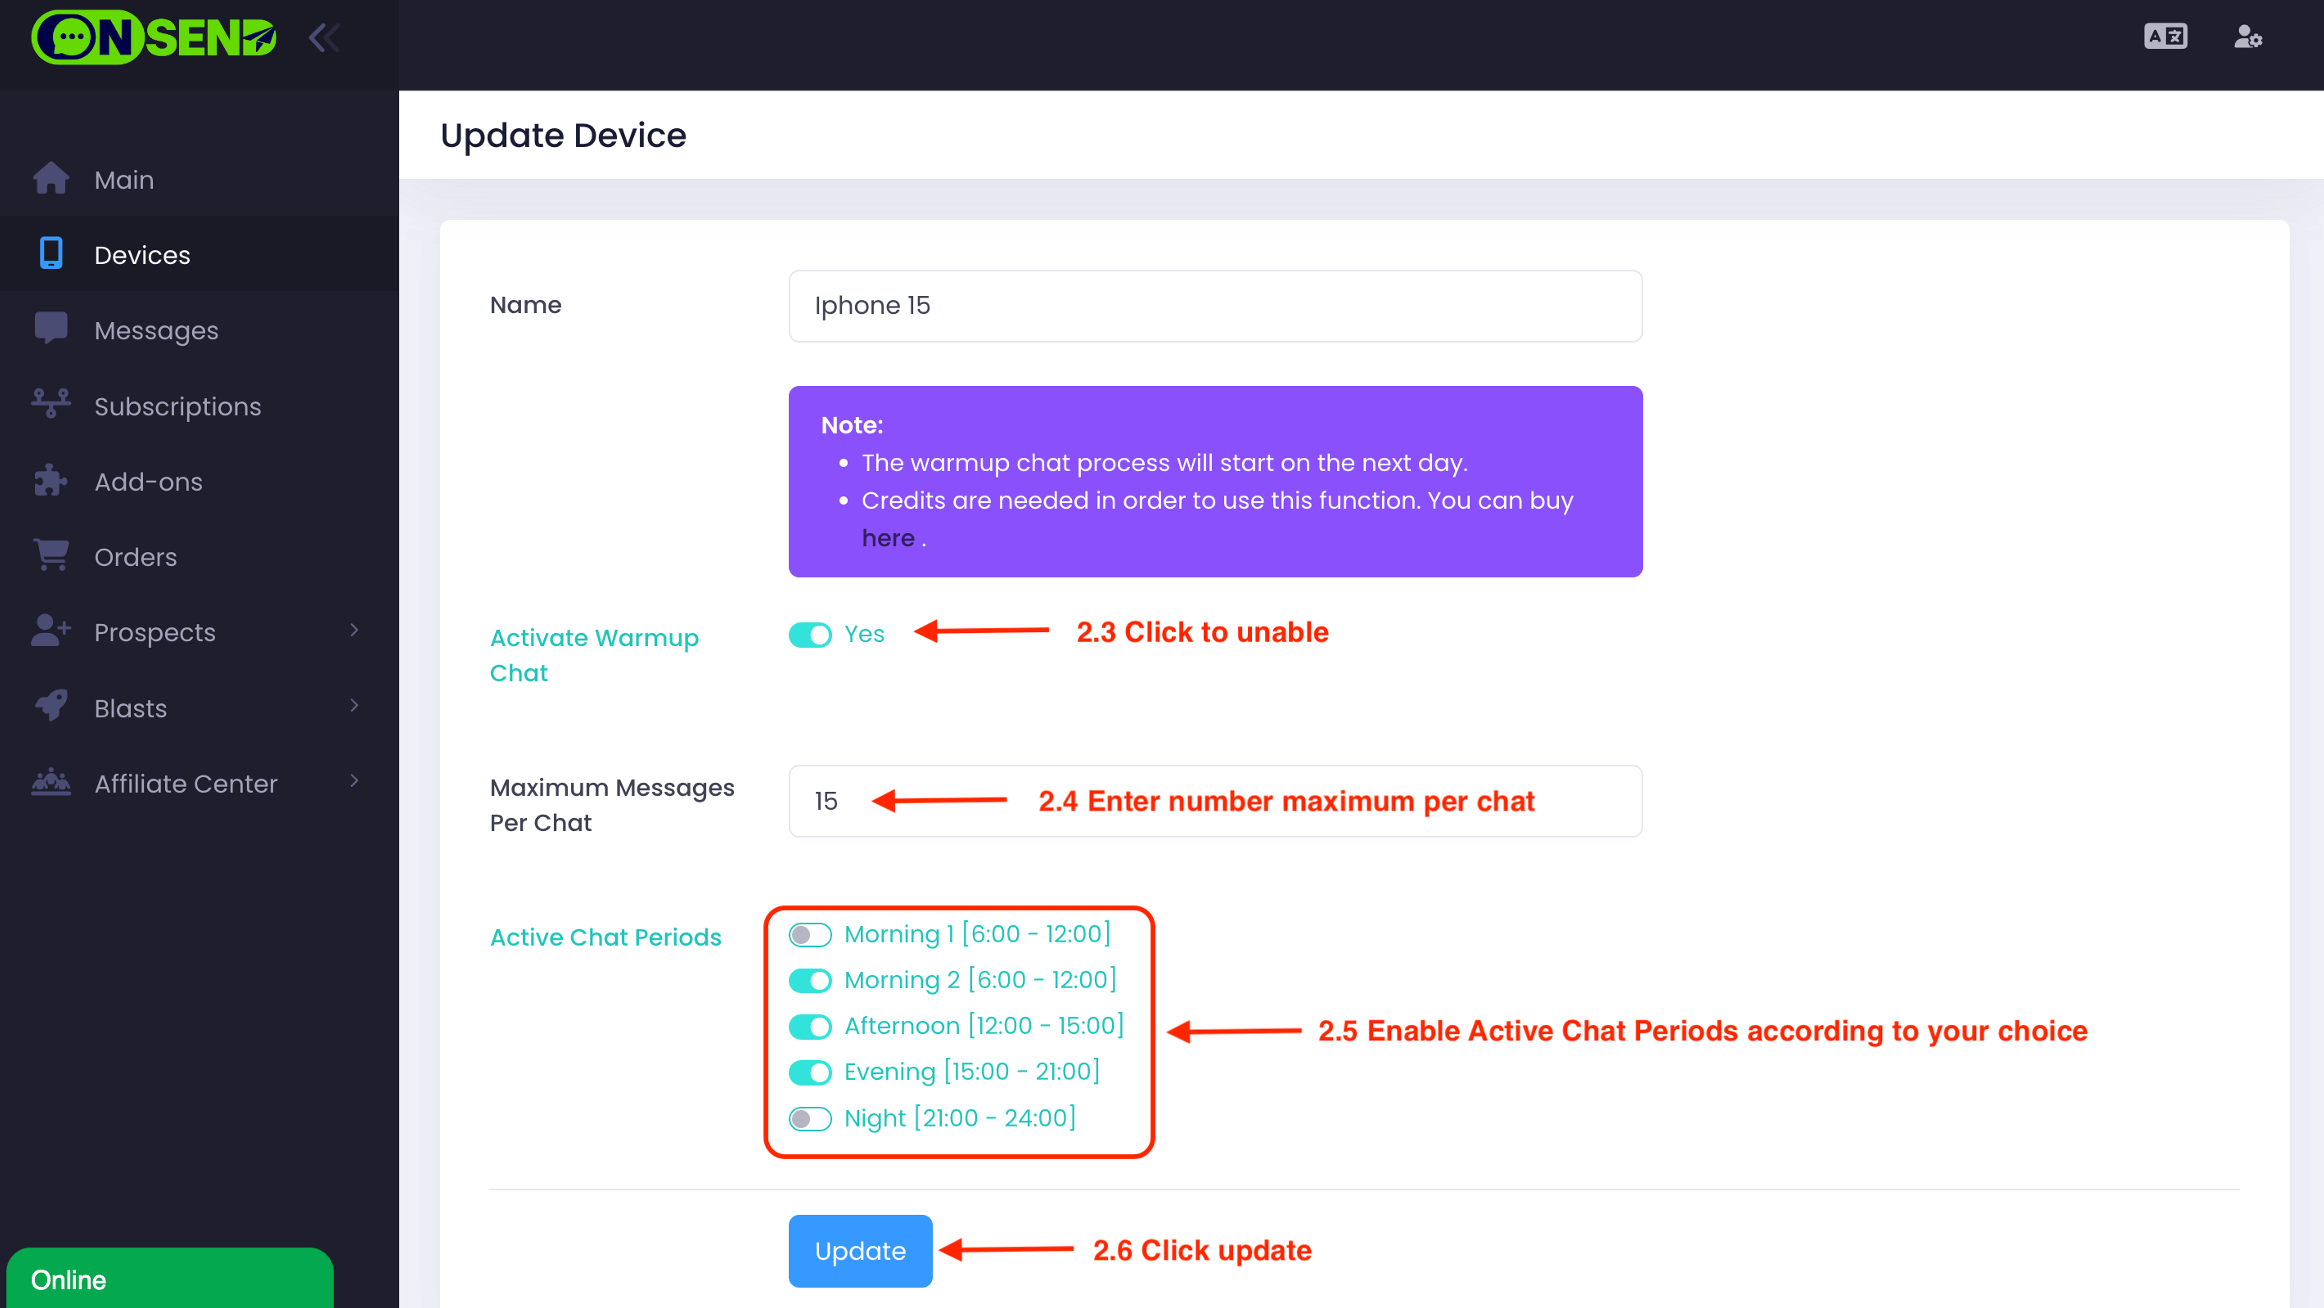This screenshot has width=2324, height=1308.
Task: Expand the Blasts submenu chevron
Action: (x=354, y=706)
